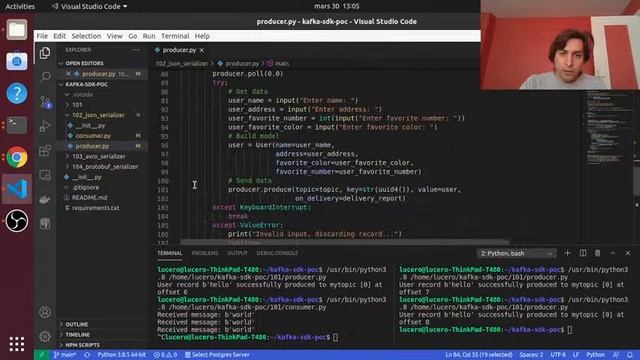Change UTF-8 encoding in status bar
This screenshot has width=640, height=360.
tap(558, 355)
